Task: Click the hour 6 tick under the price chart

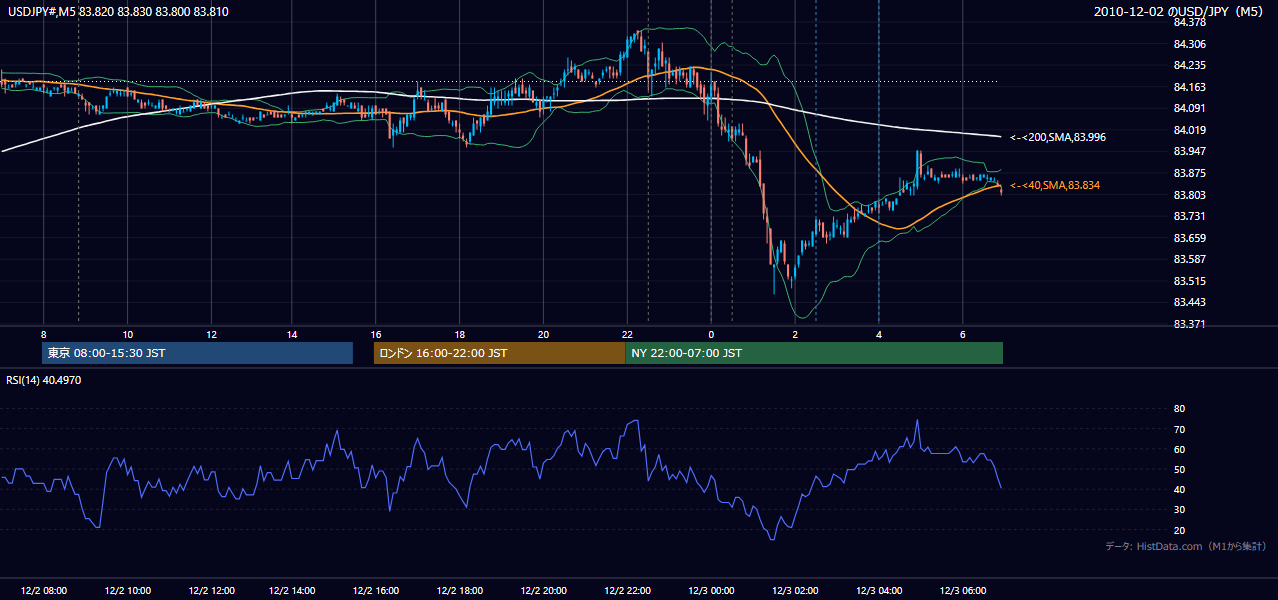Action: coord(962,334)
